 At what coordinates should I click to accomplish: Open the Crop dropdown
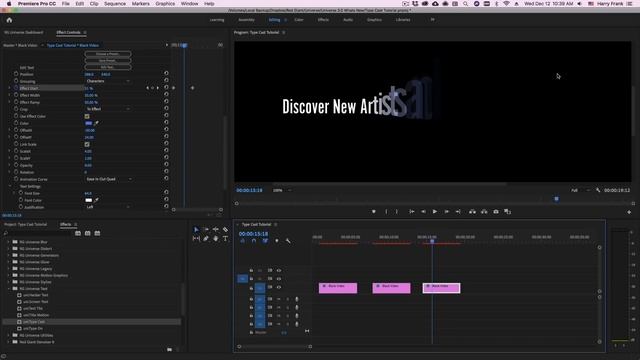pos(108,109)
